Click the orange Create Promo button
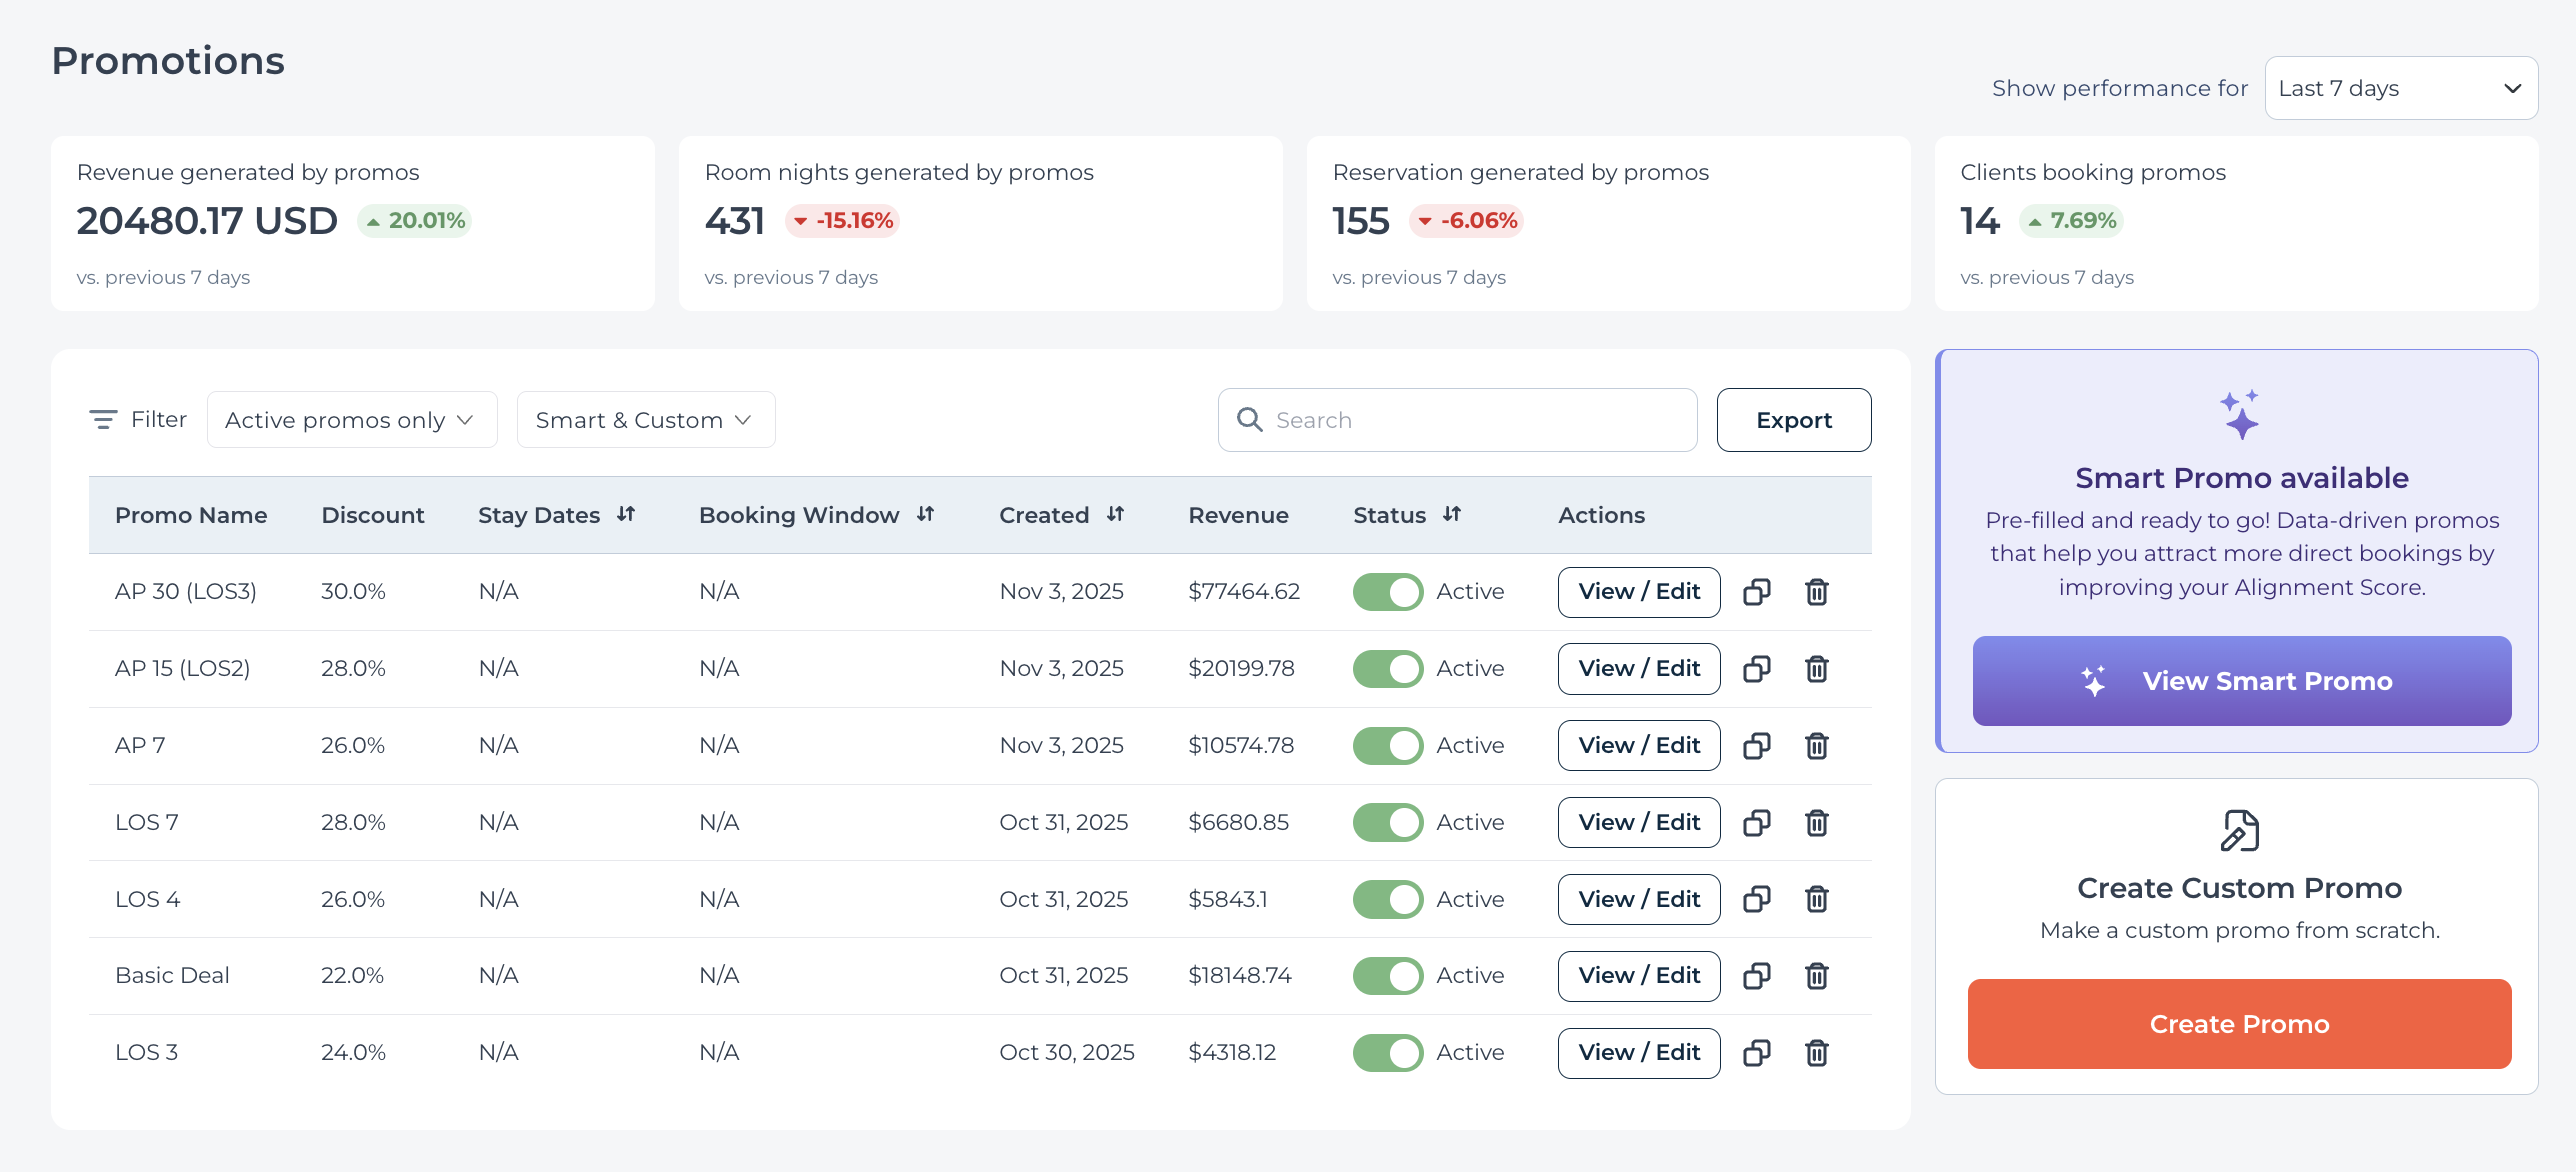Viewport: 2576px width, 1172px height. [x=2238, y=1024]
